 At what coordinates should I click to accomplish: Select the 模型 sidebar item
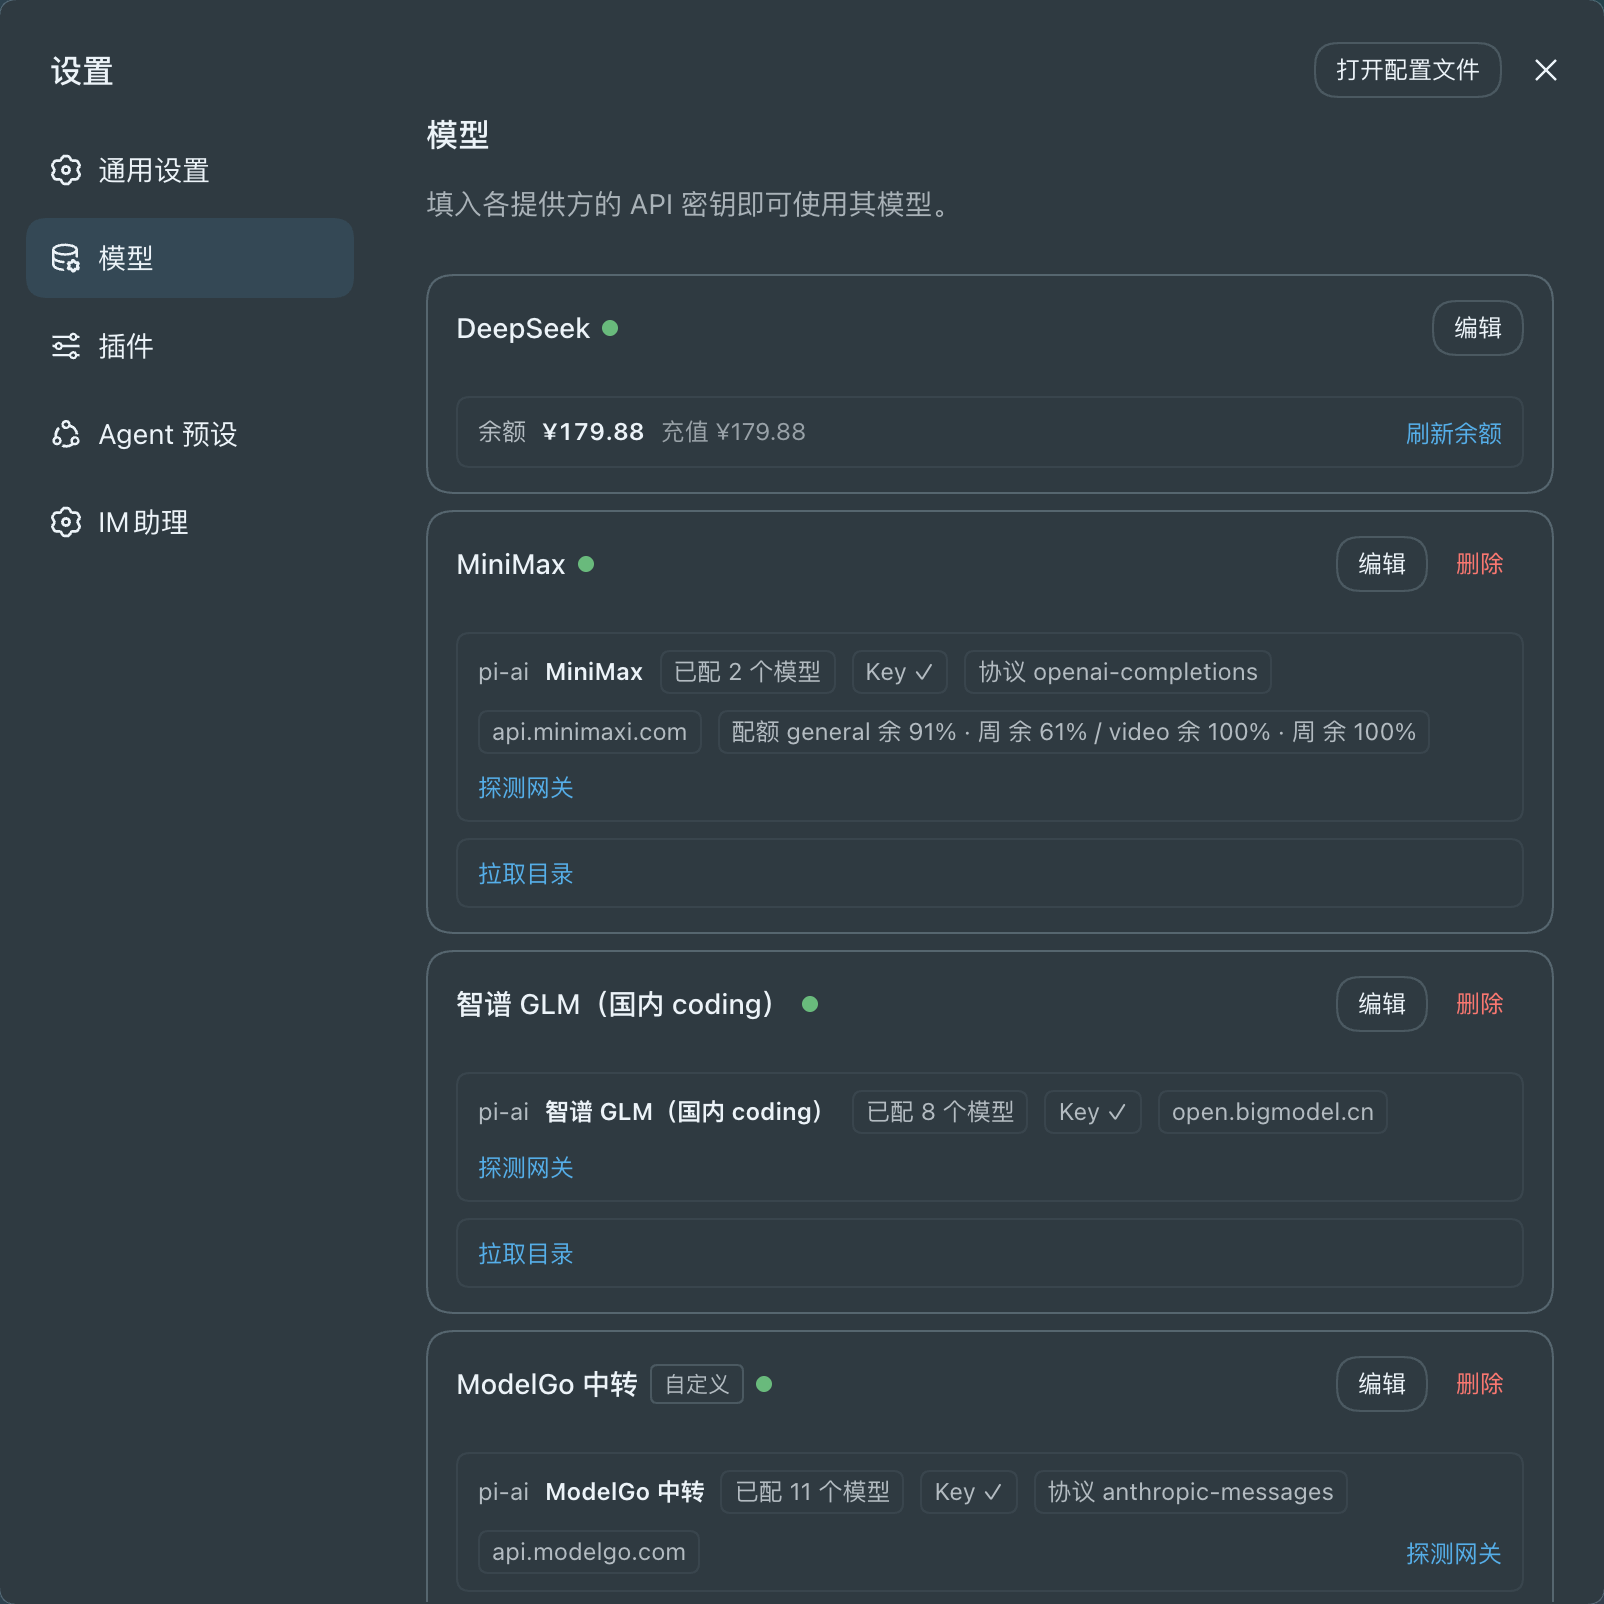(x=190, y=258)
